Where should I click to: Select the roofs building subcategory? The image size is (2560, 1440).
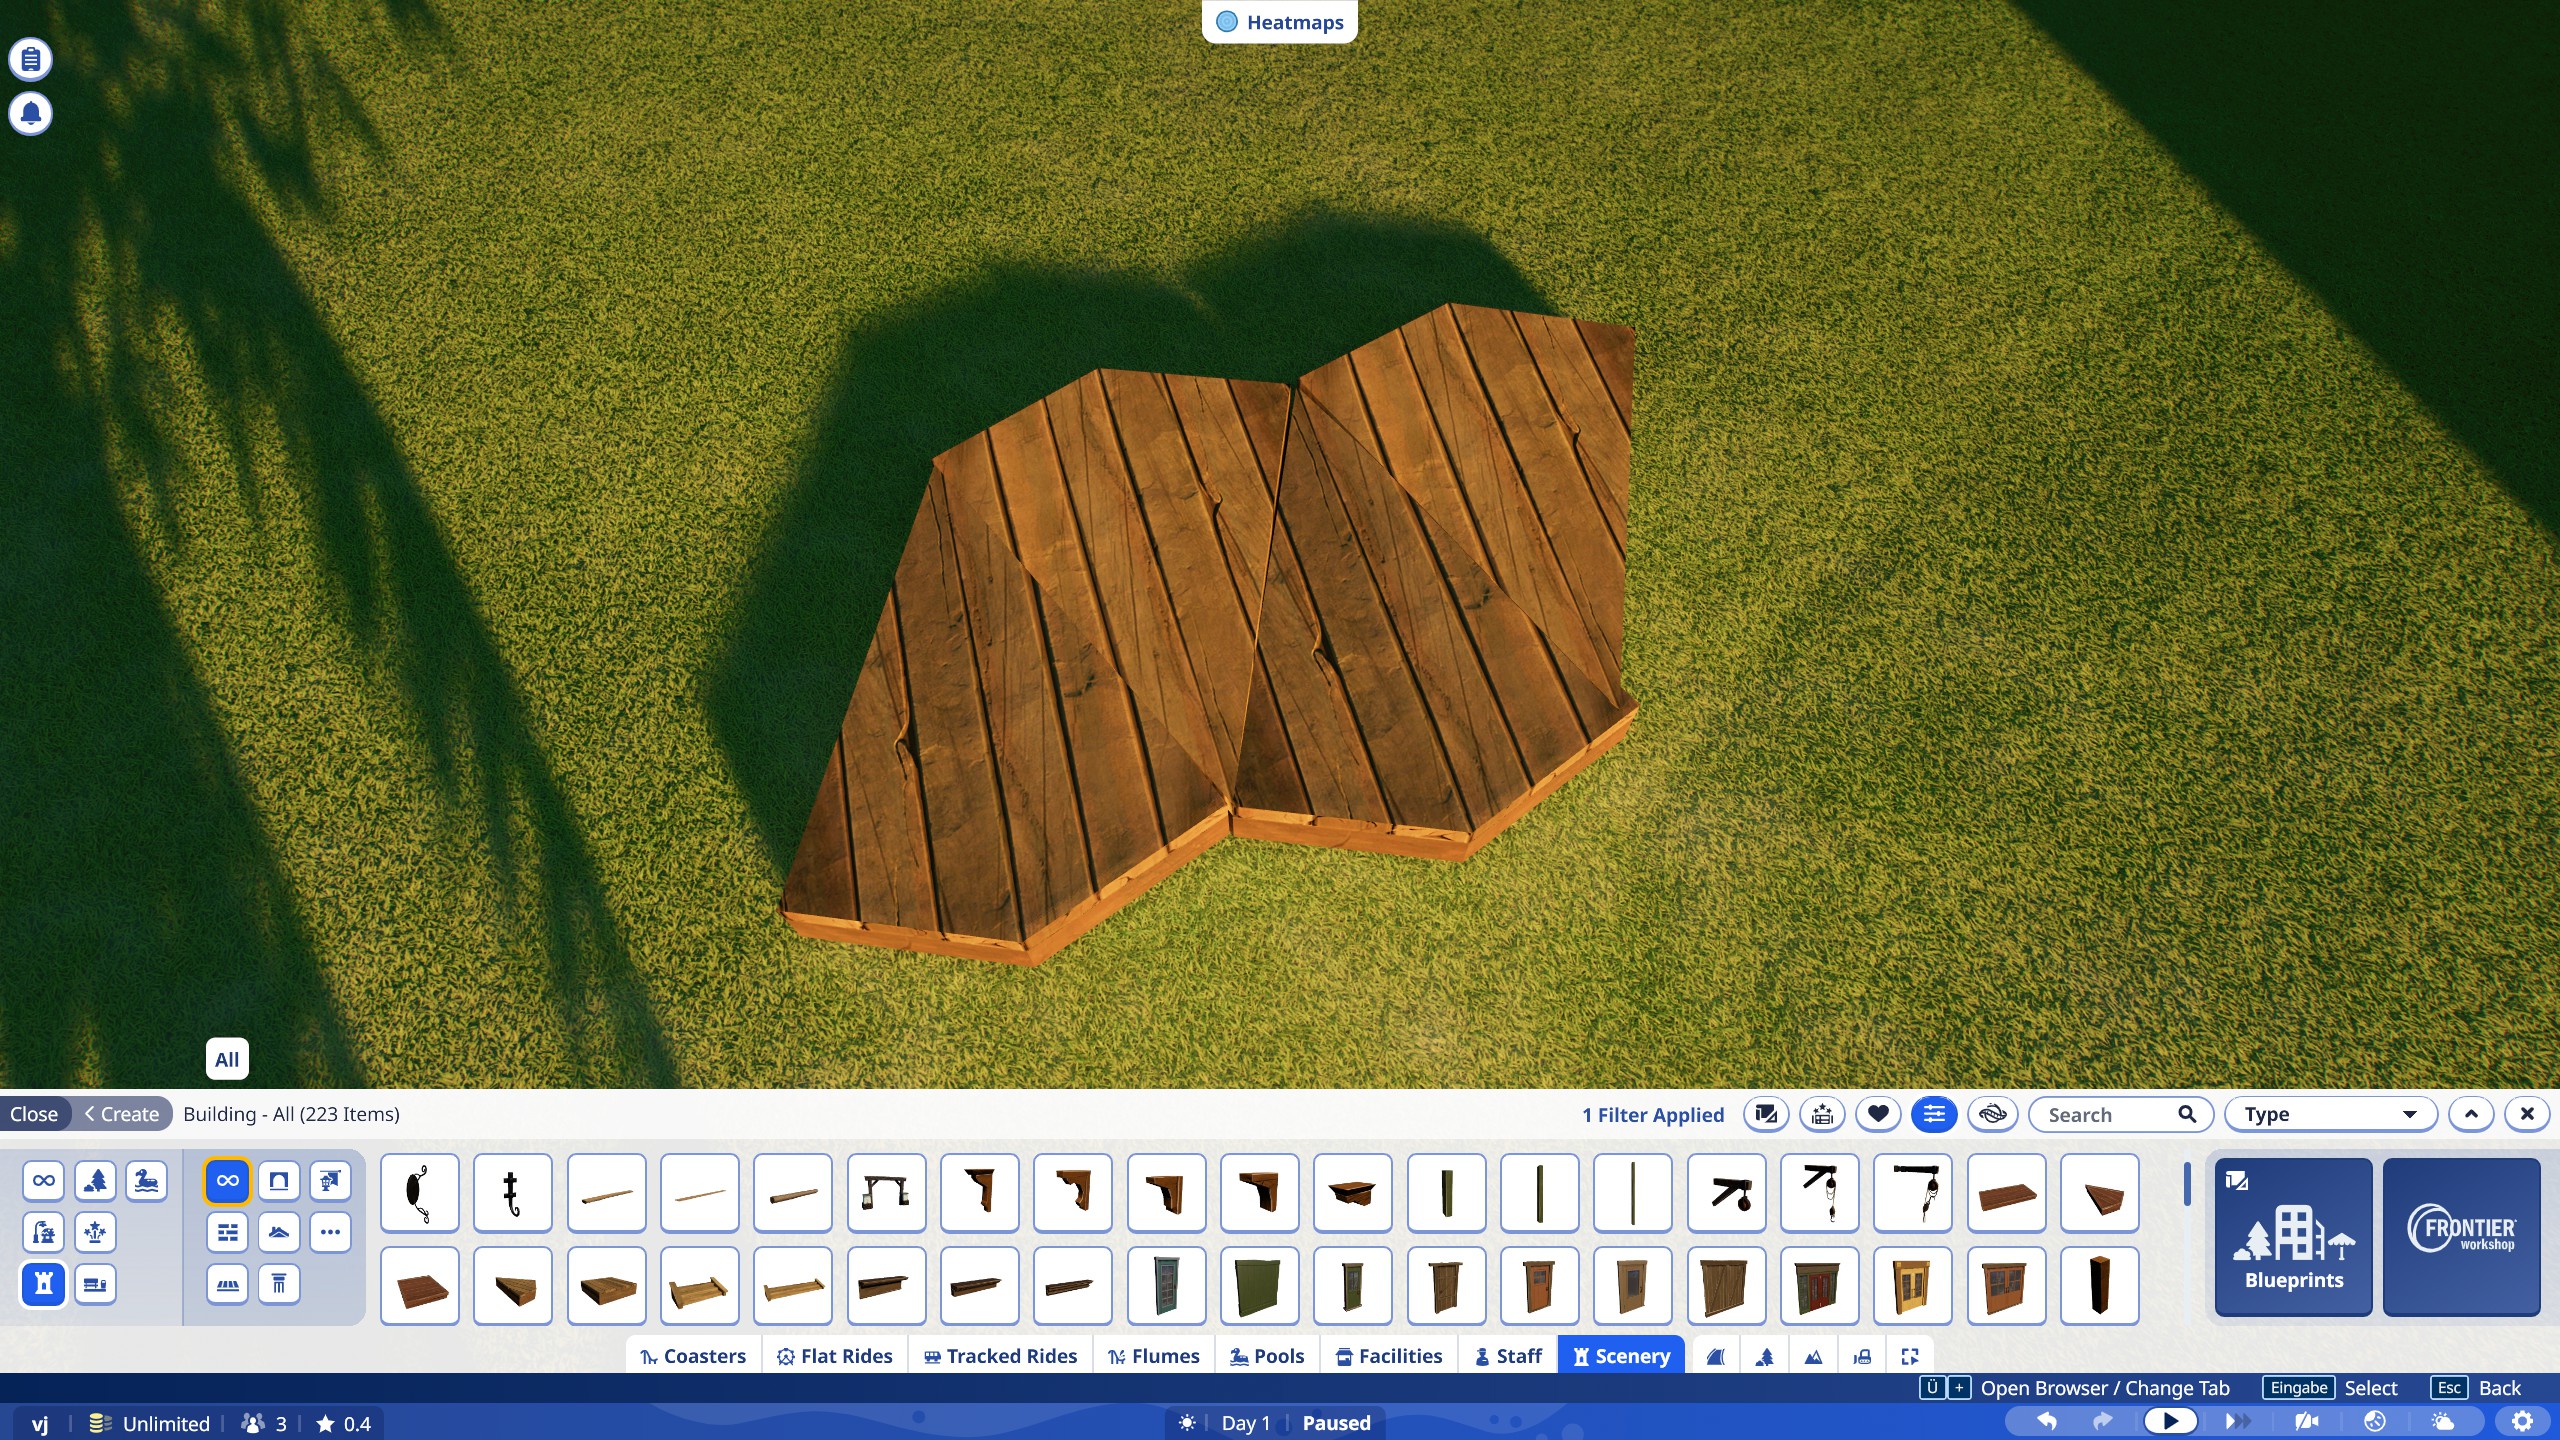click(279, 1232)
